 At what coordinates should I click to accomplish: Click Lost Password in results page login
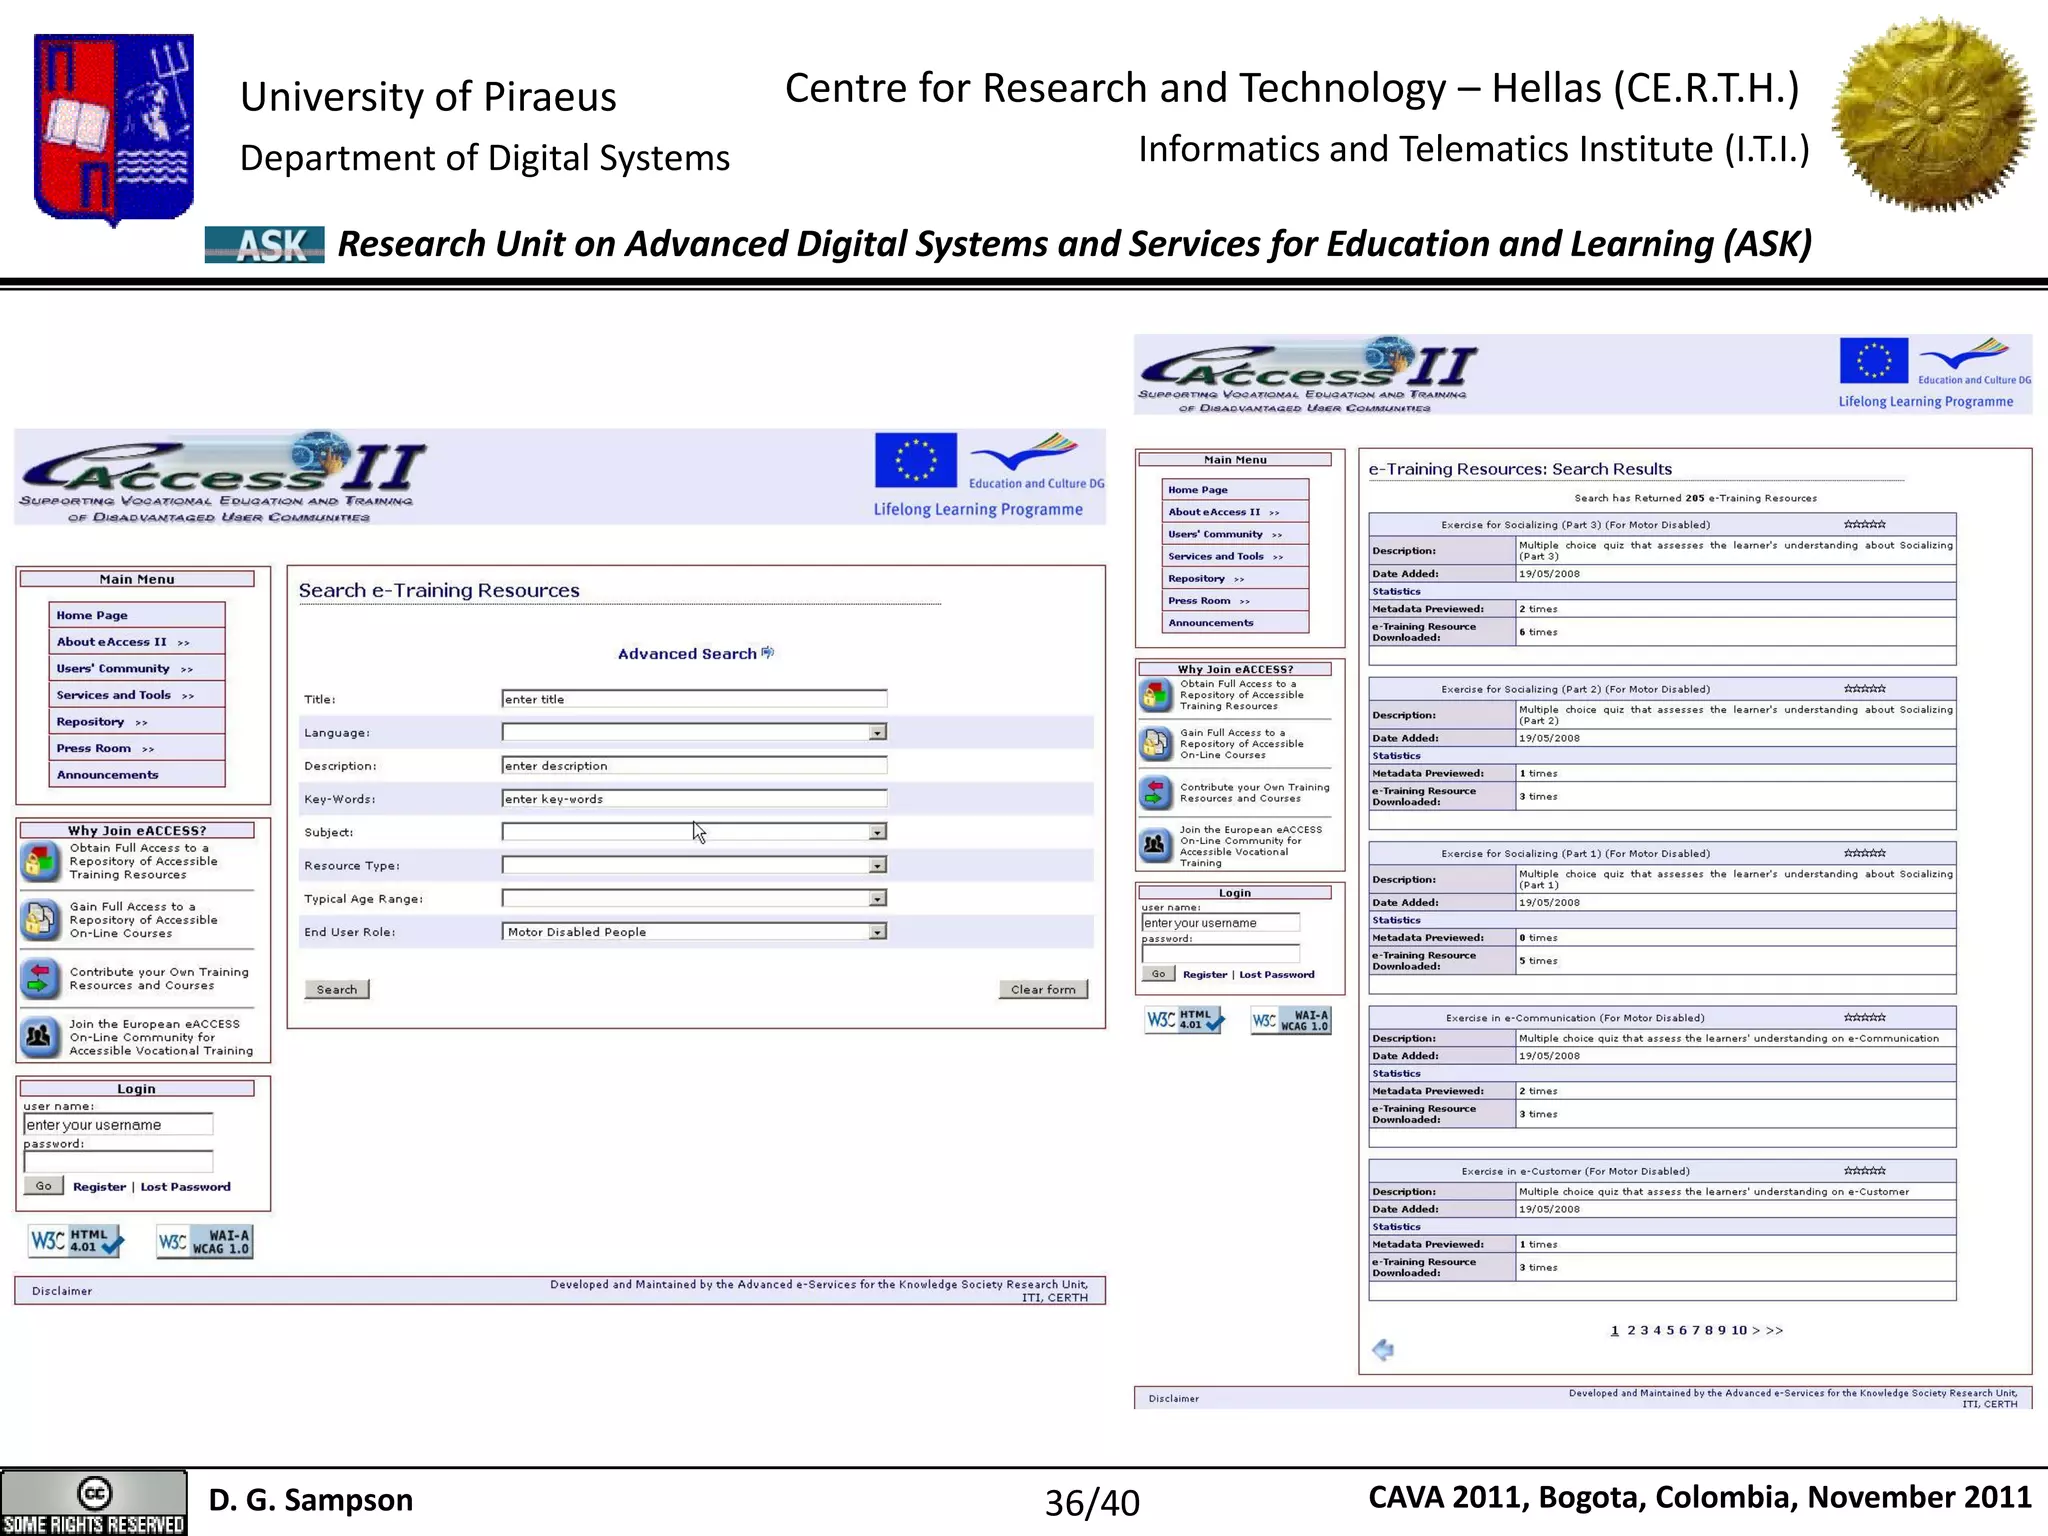coord(1277,974)
